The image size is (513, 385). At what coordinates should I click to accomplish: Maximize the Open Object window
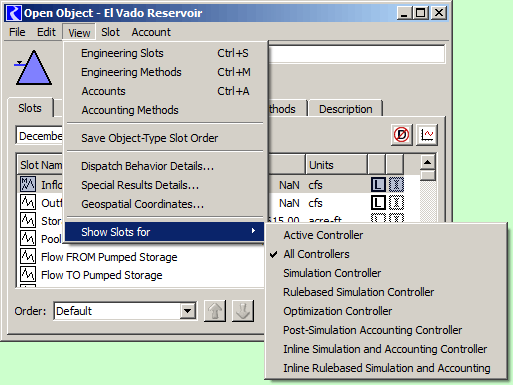tap(421, 13)
